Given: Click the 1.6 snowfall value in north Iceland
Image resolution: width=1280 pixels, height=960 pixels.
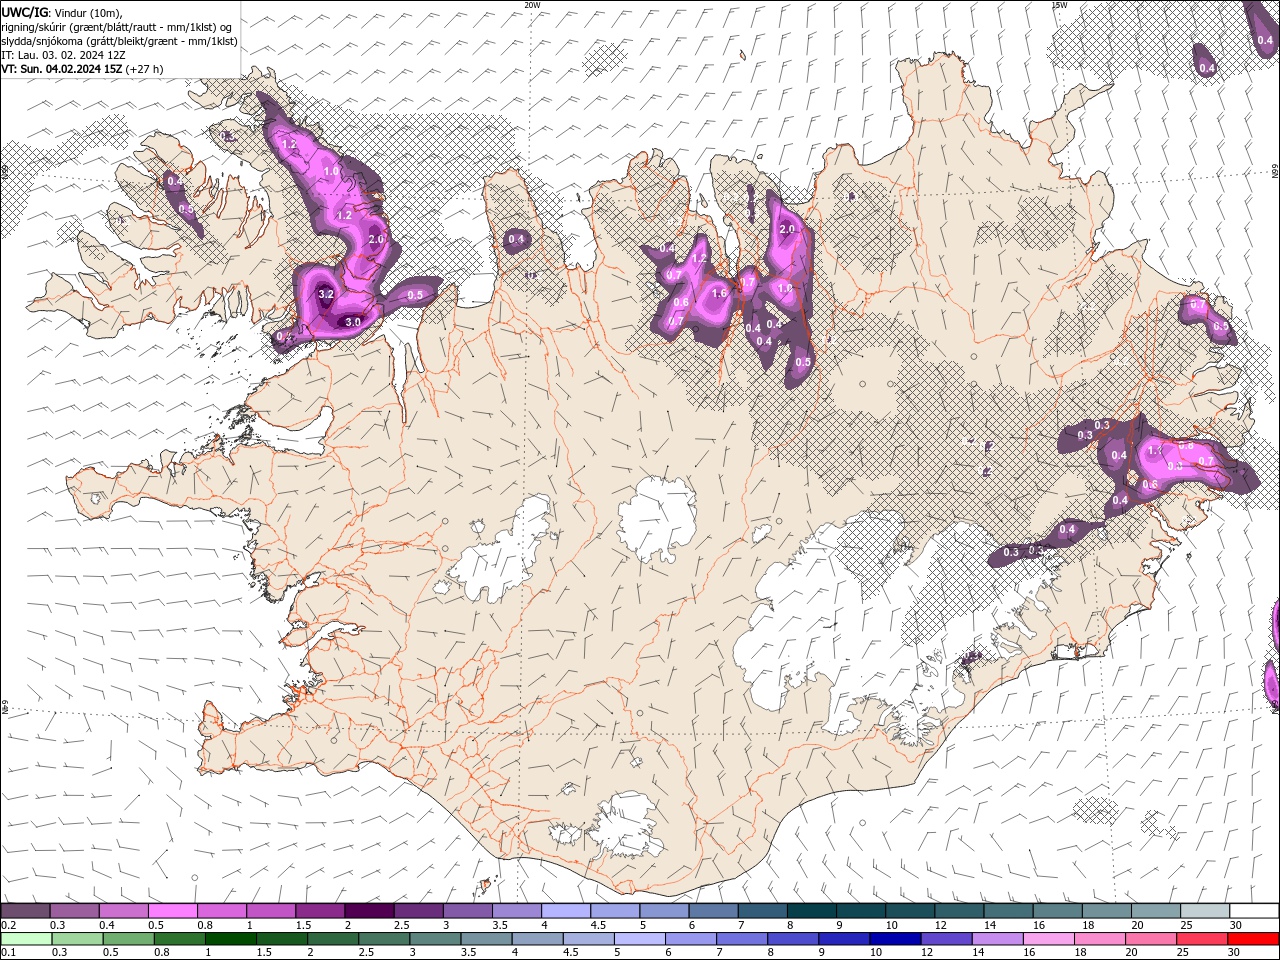Looking at the screenshot, I should [x=719, y=293].
